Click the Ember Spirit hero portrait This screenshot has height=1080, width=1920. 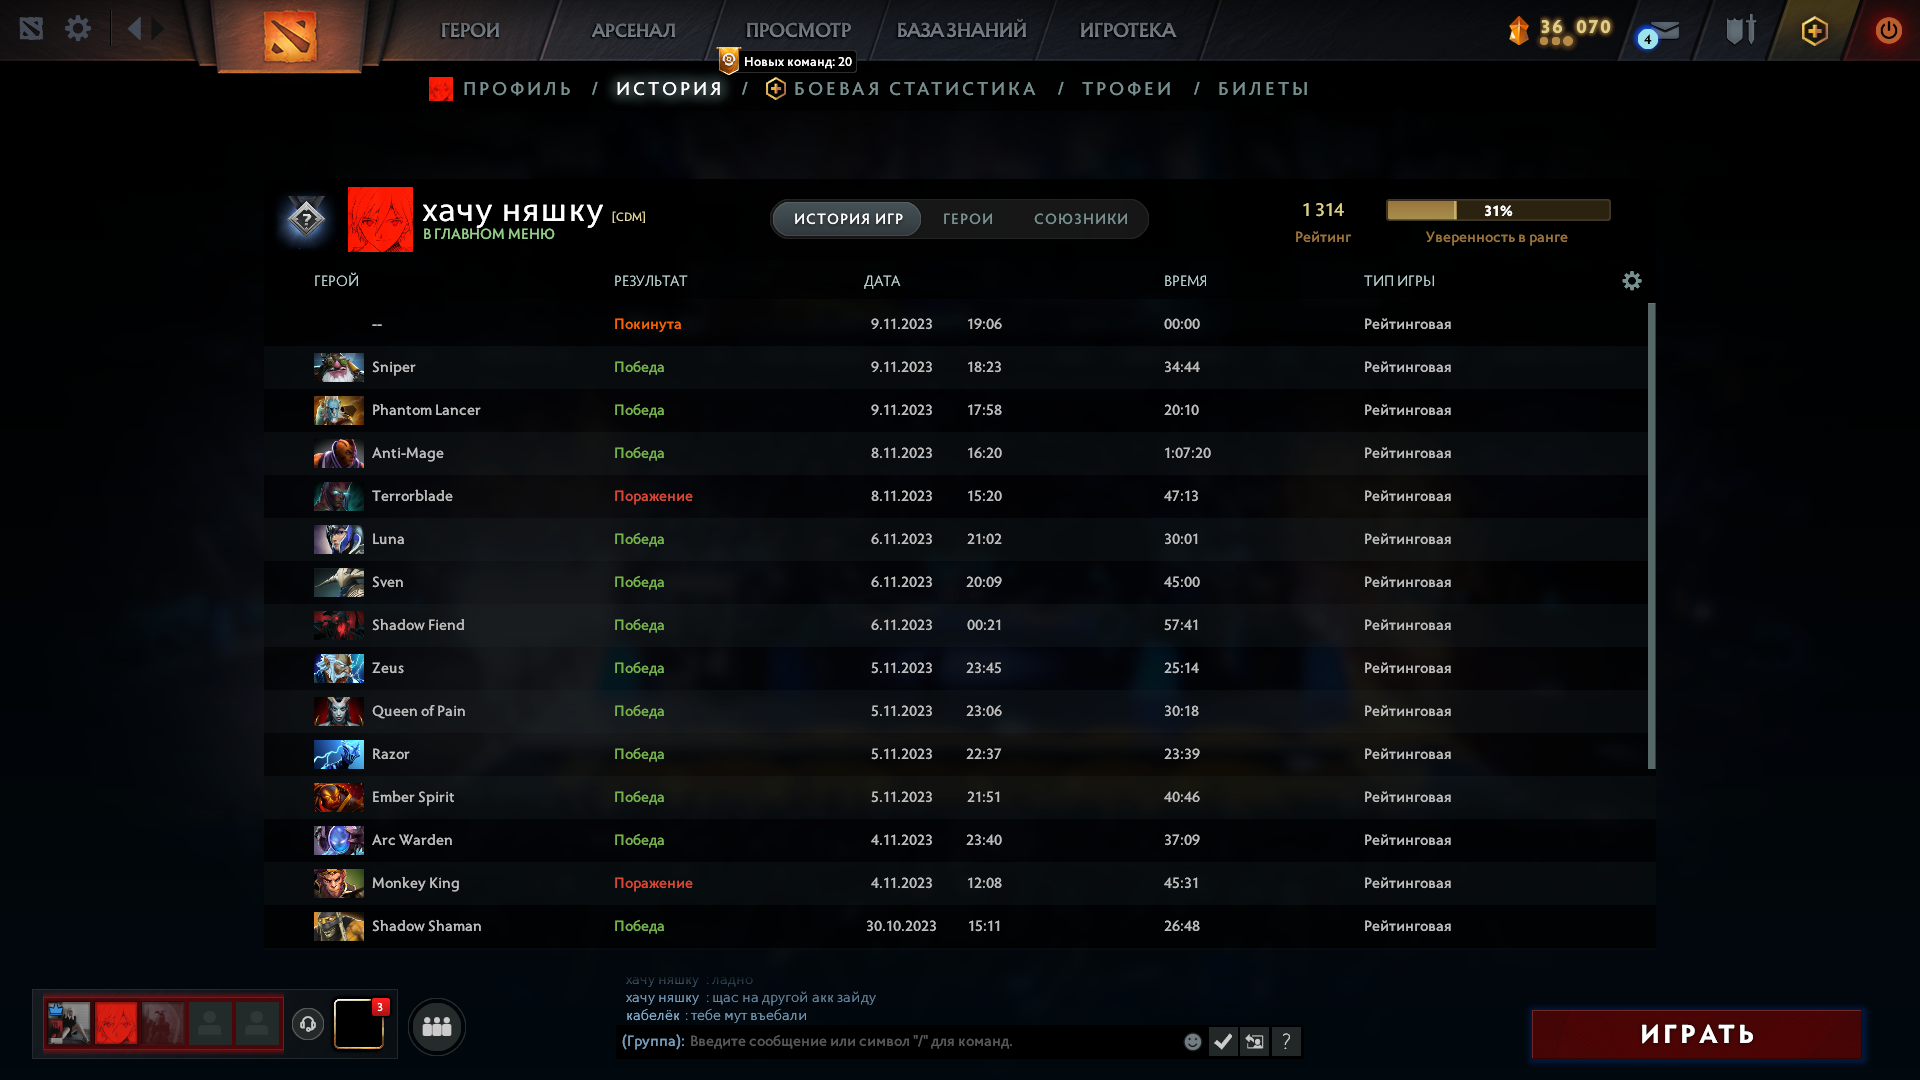point(339,797)
